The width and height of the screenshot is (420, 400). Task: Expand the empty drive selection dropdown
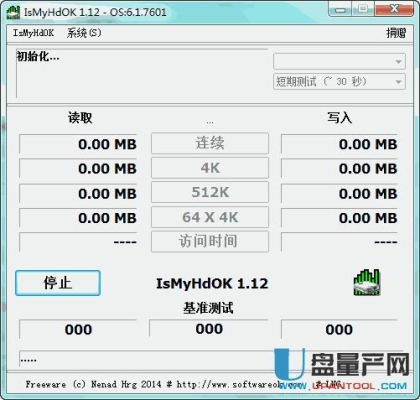339,62
